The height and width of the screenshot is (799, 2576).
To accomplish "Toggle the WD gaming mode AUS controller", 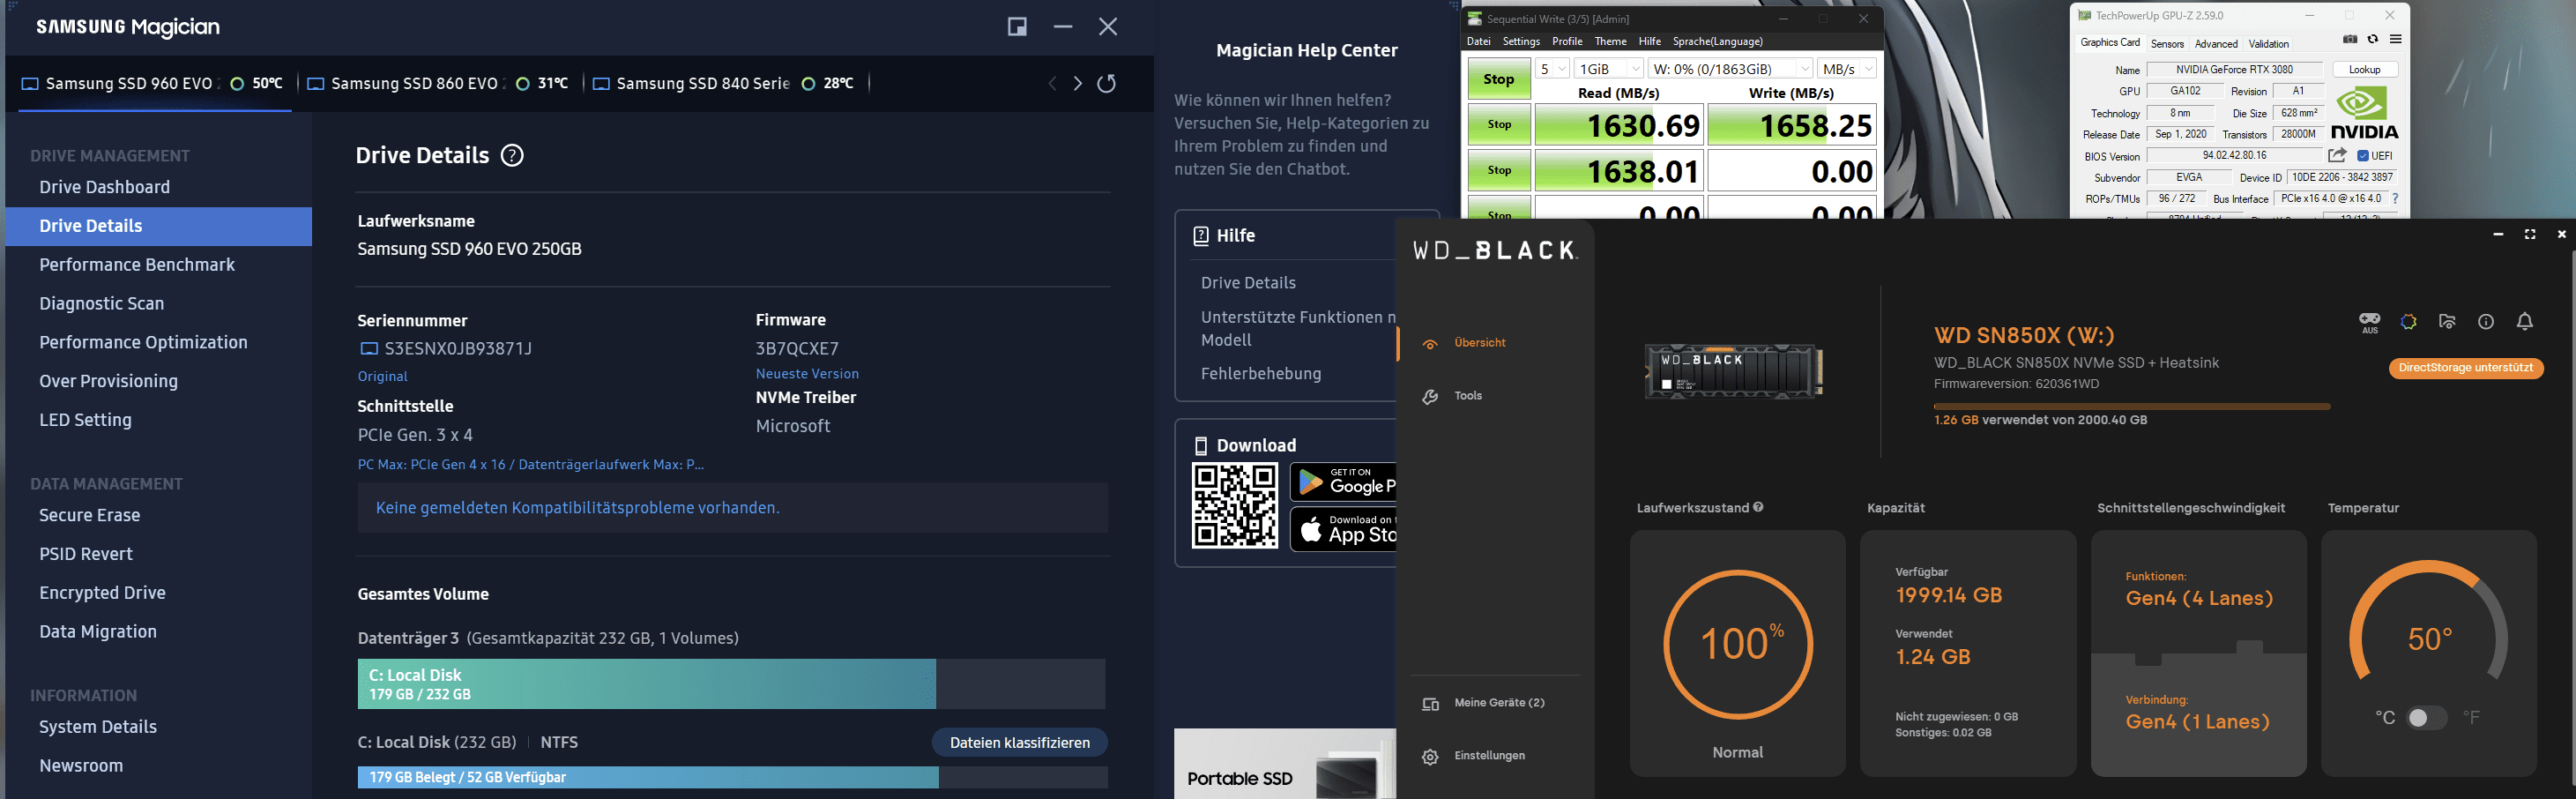I will click(x=2369, y=322).
